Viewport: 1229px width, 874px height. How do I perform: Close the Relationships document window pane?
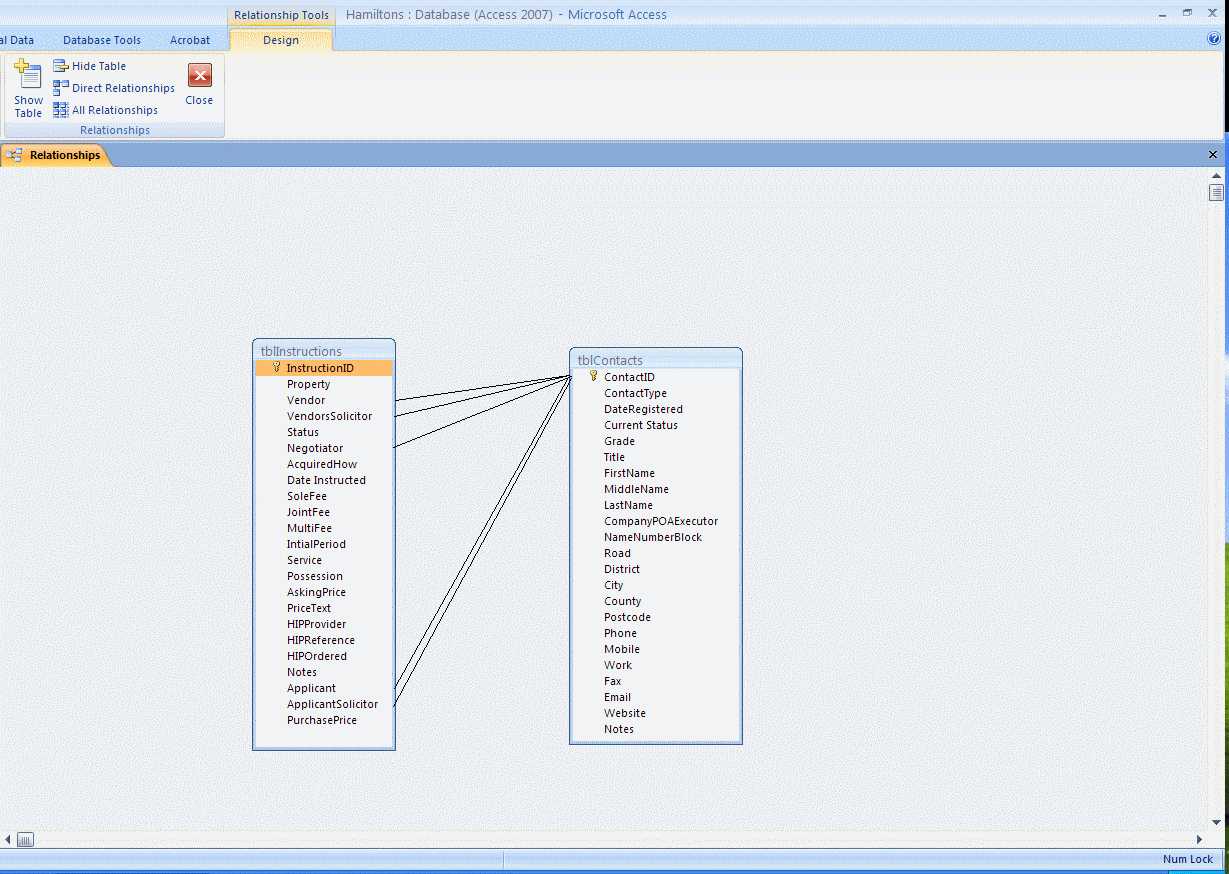click(x=1213, y=155)
